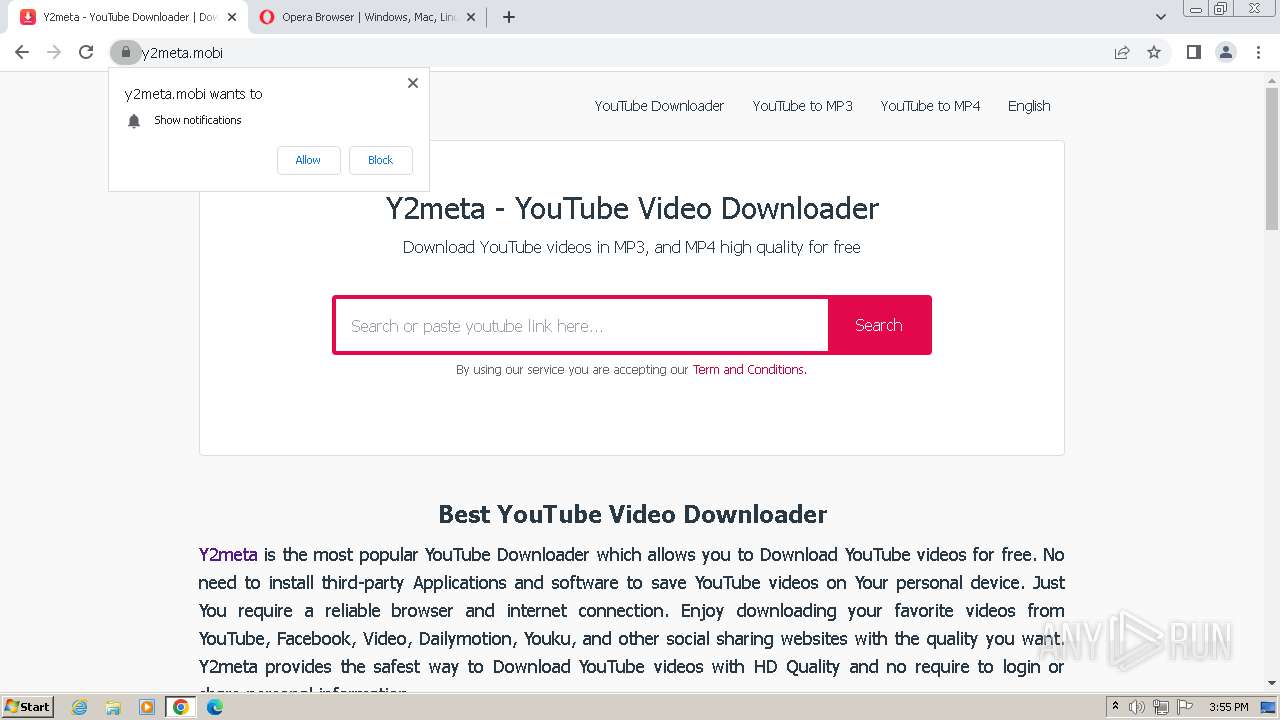This screenshot has width=1280, height=720.
Task: Open YouTube Downloader nav link
Action: tap(659, 106)
